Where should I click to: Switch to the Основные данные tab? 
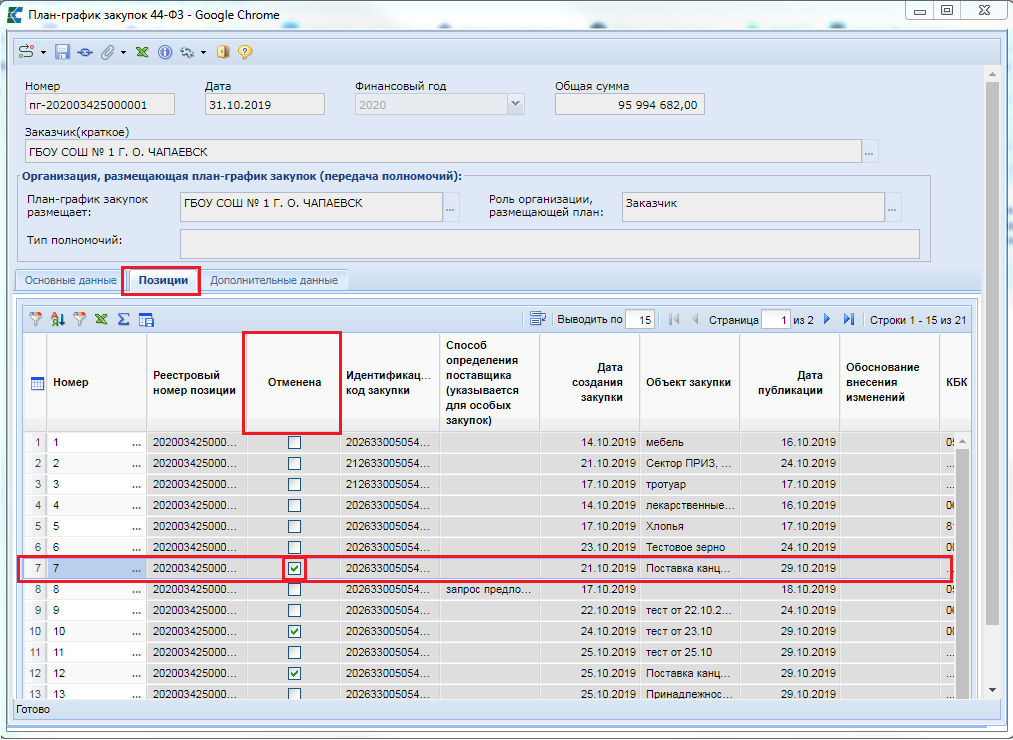(x=70, y=281)
